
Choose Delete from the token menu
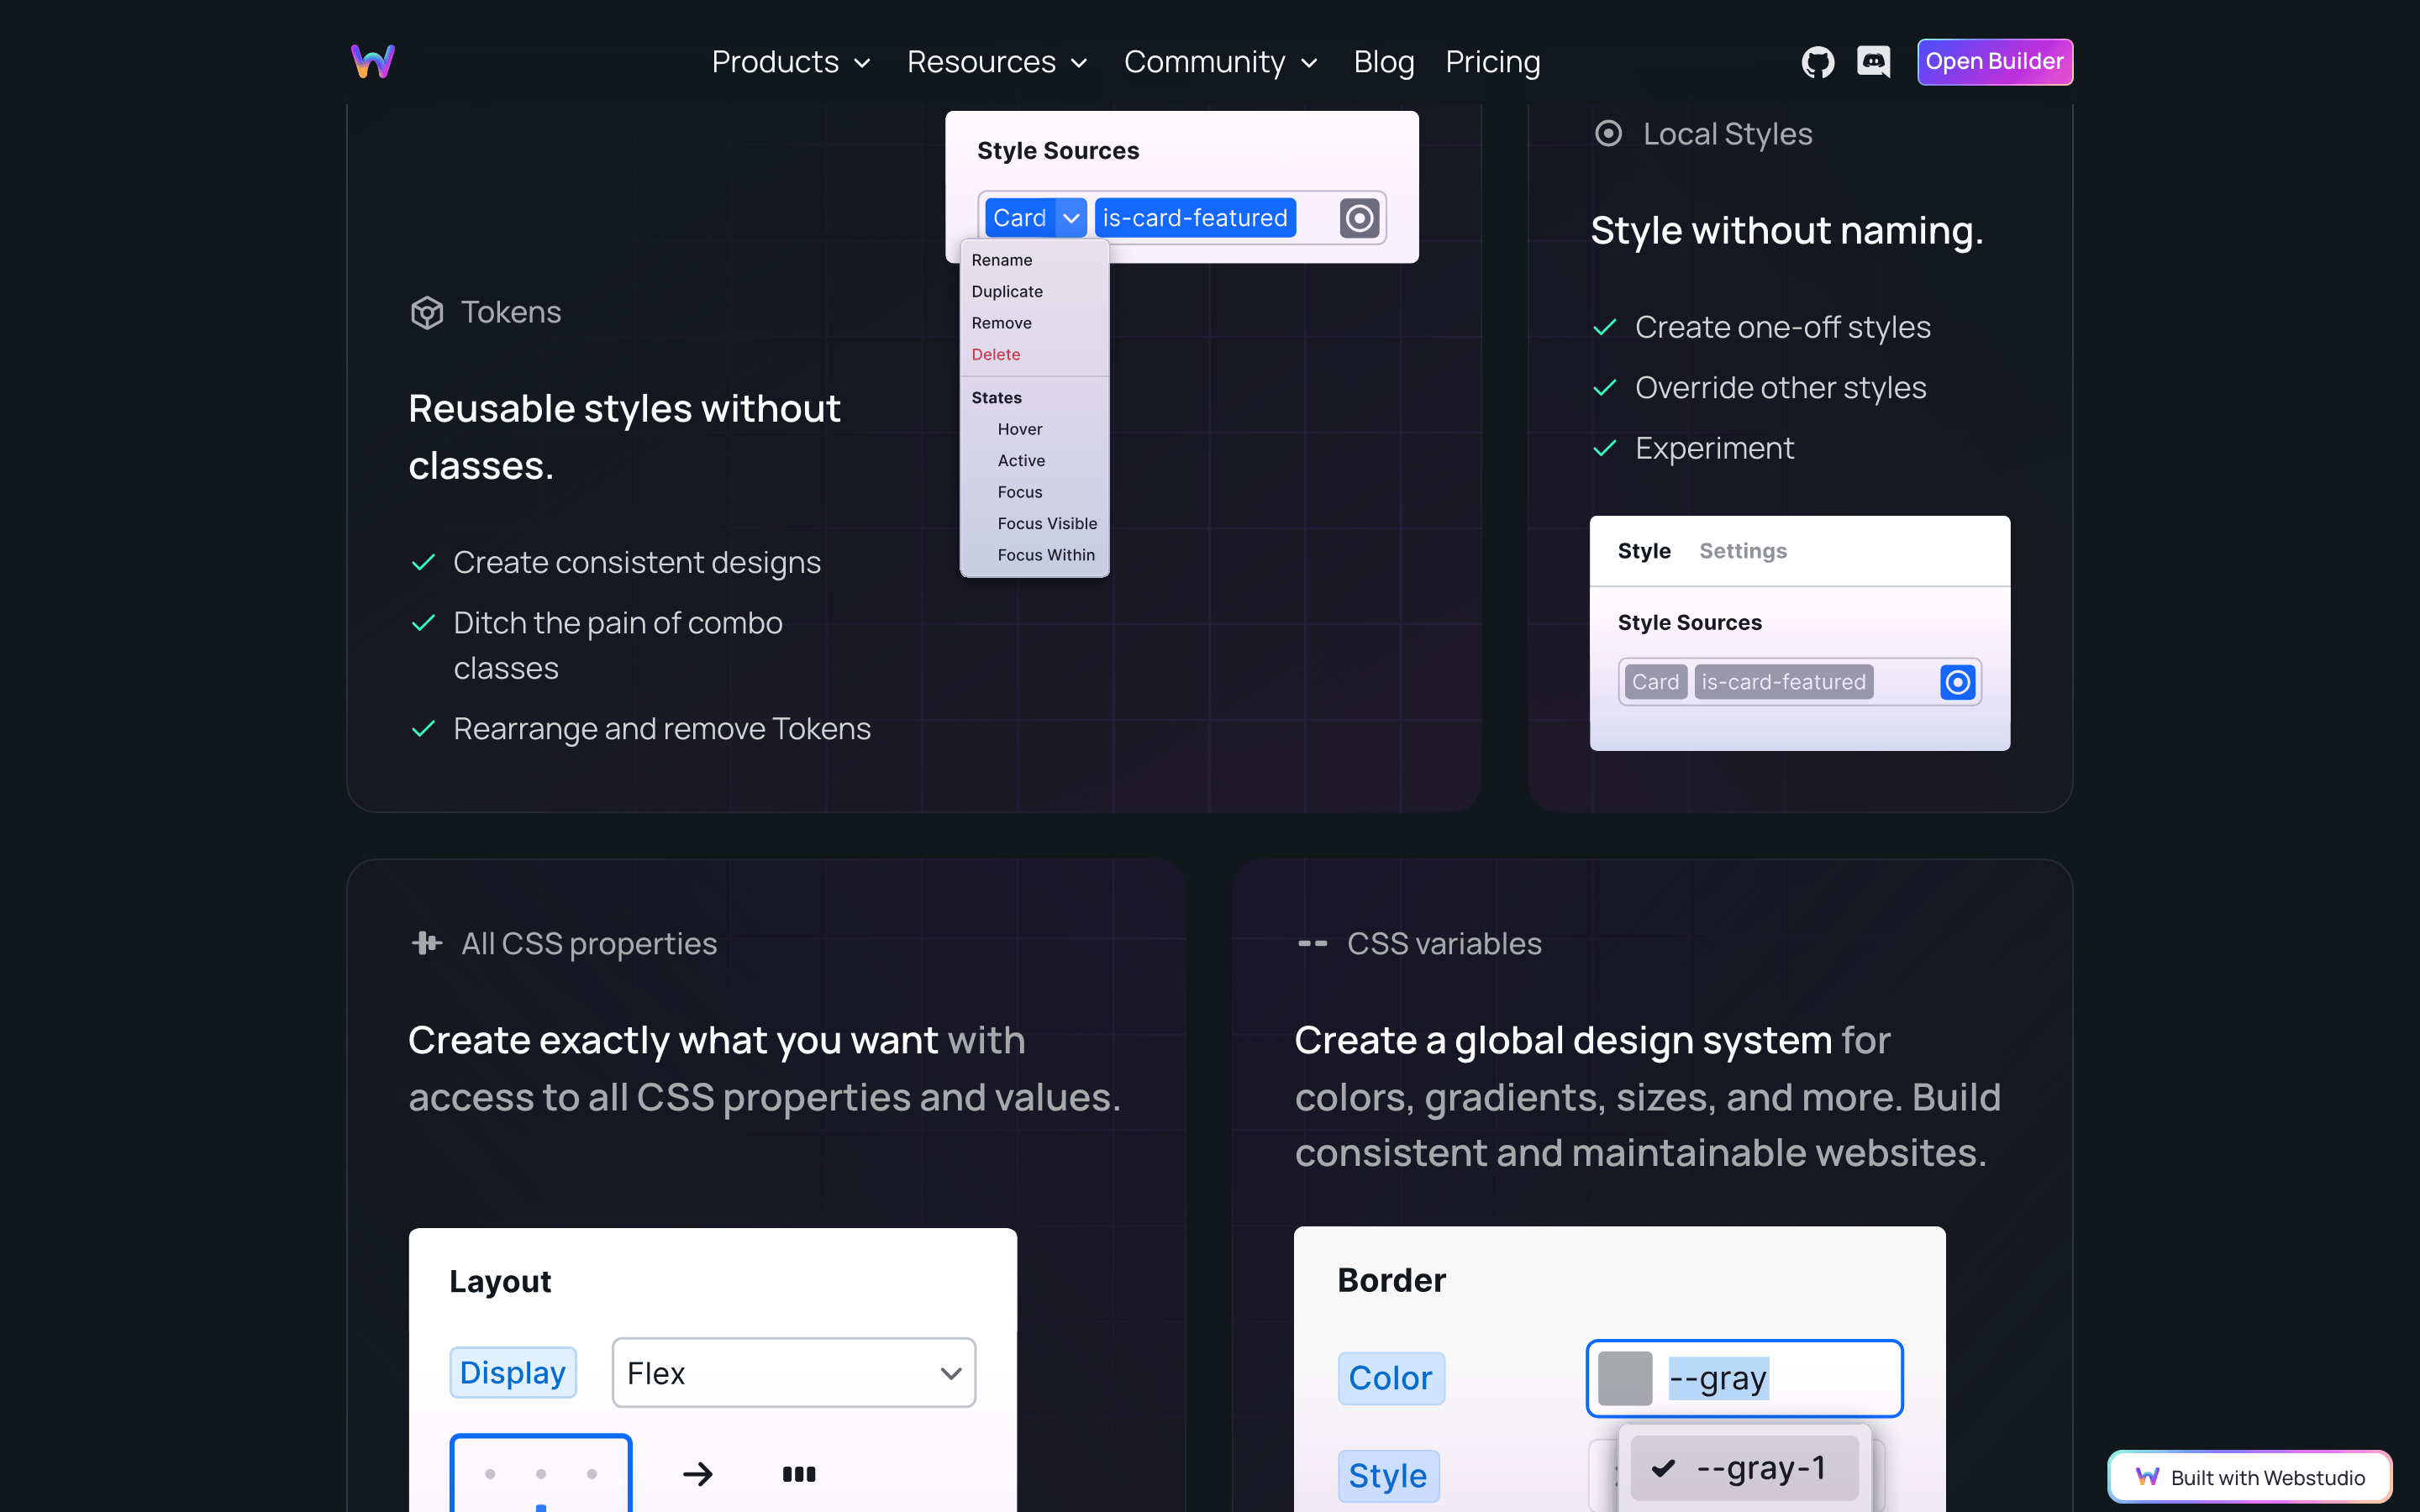(996, 354)
